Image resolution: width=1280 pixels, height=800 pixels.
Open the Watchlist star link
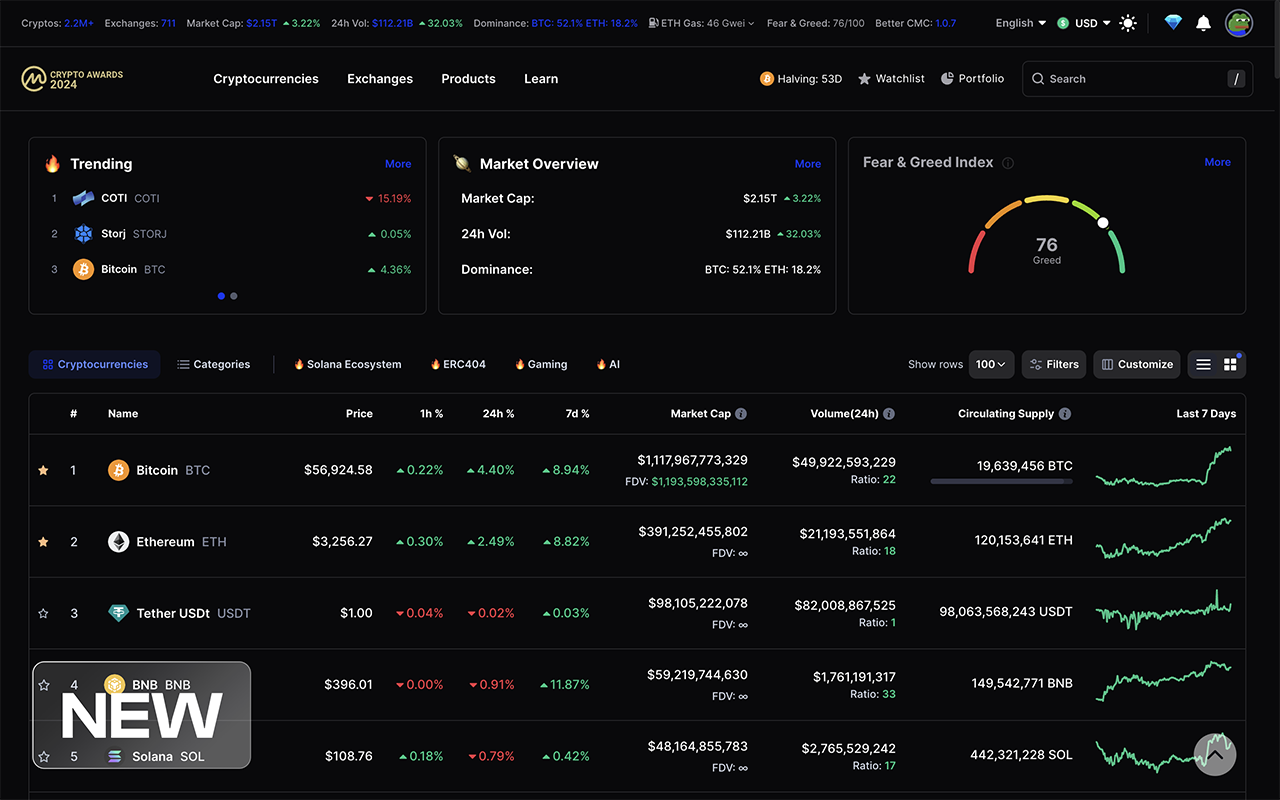click(891, 79)
